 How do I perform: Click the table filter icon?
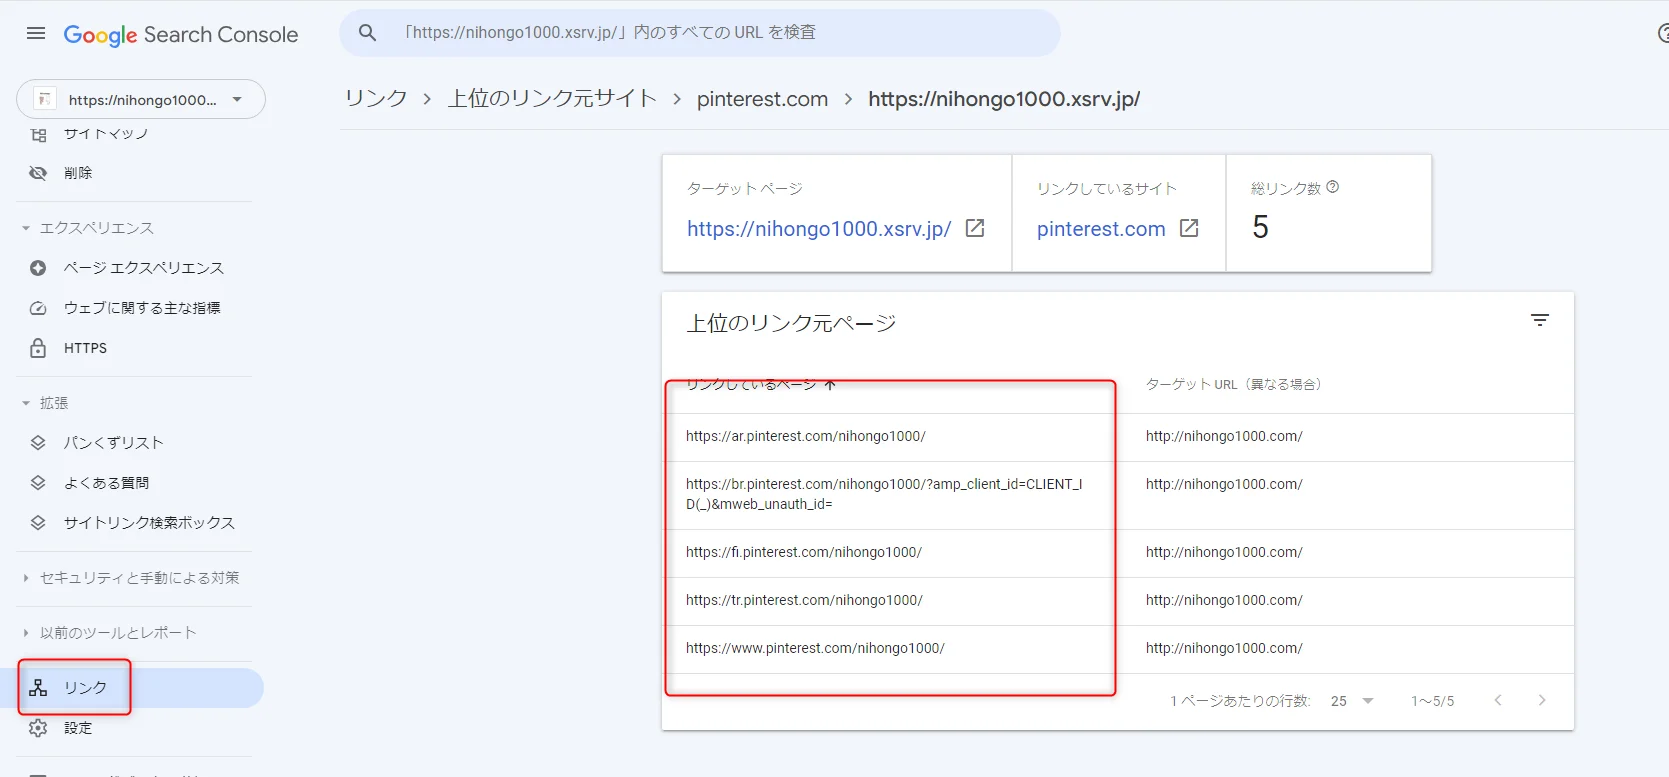[x=1540, y=320]
